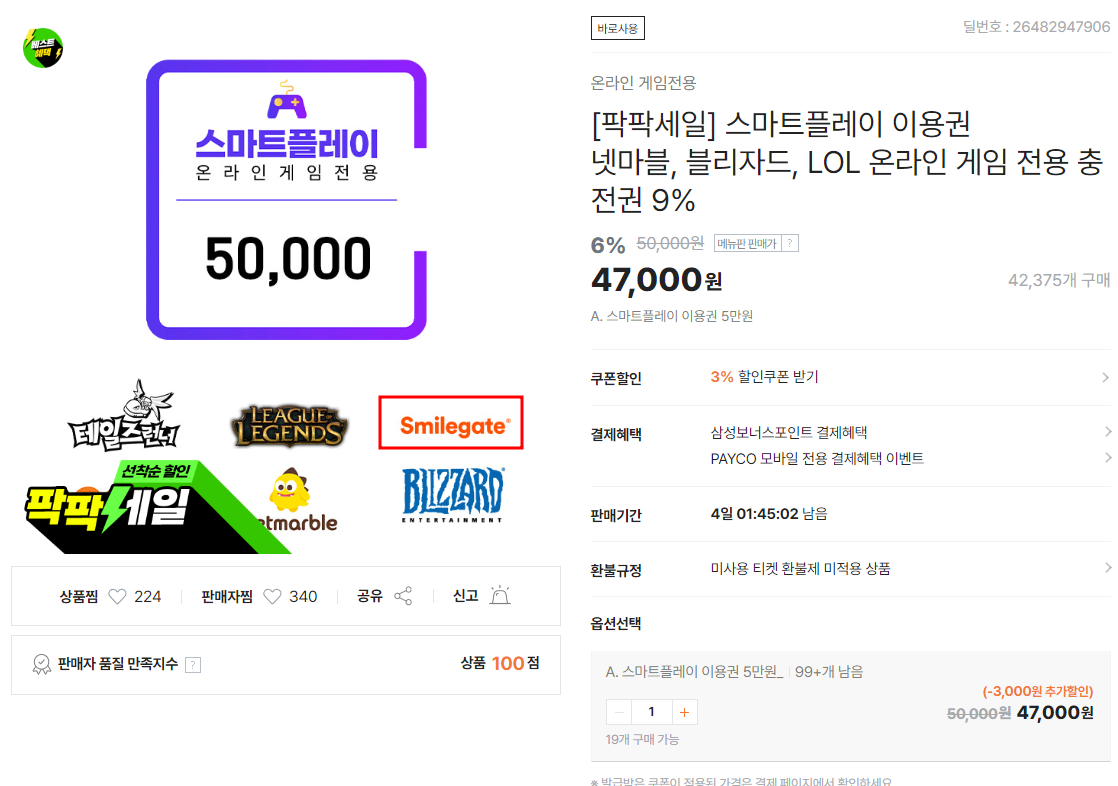Click the help icon beside 판매자 품질 만족지수
The image size is (1118, 786).
193,665
